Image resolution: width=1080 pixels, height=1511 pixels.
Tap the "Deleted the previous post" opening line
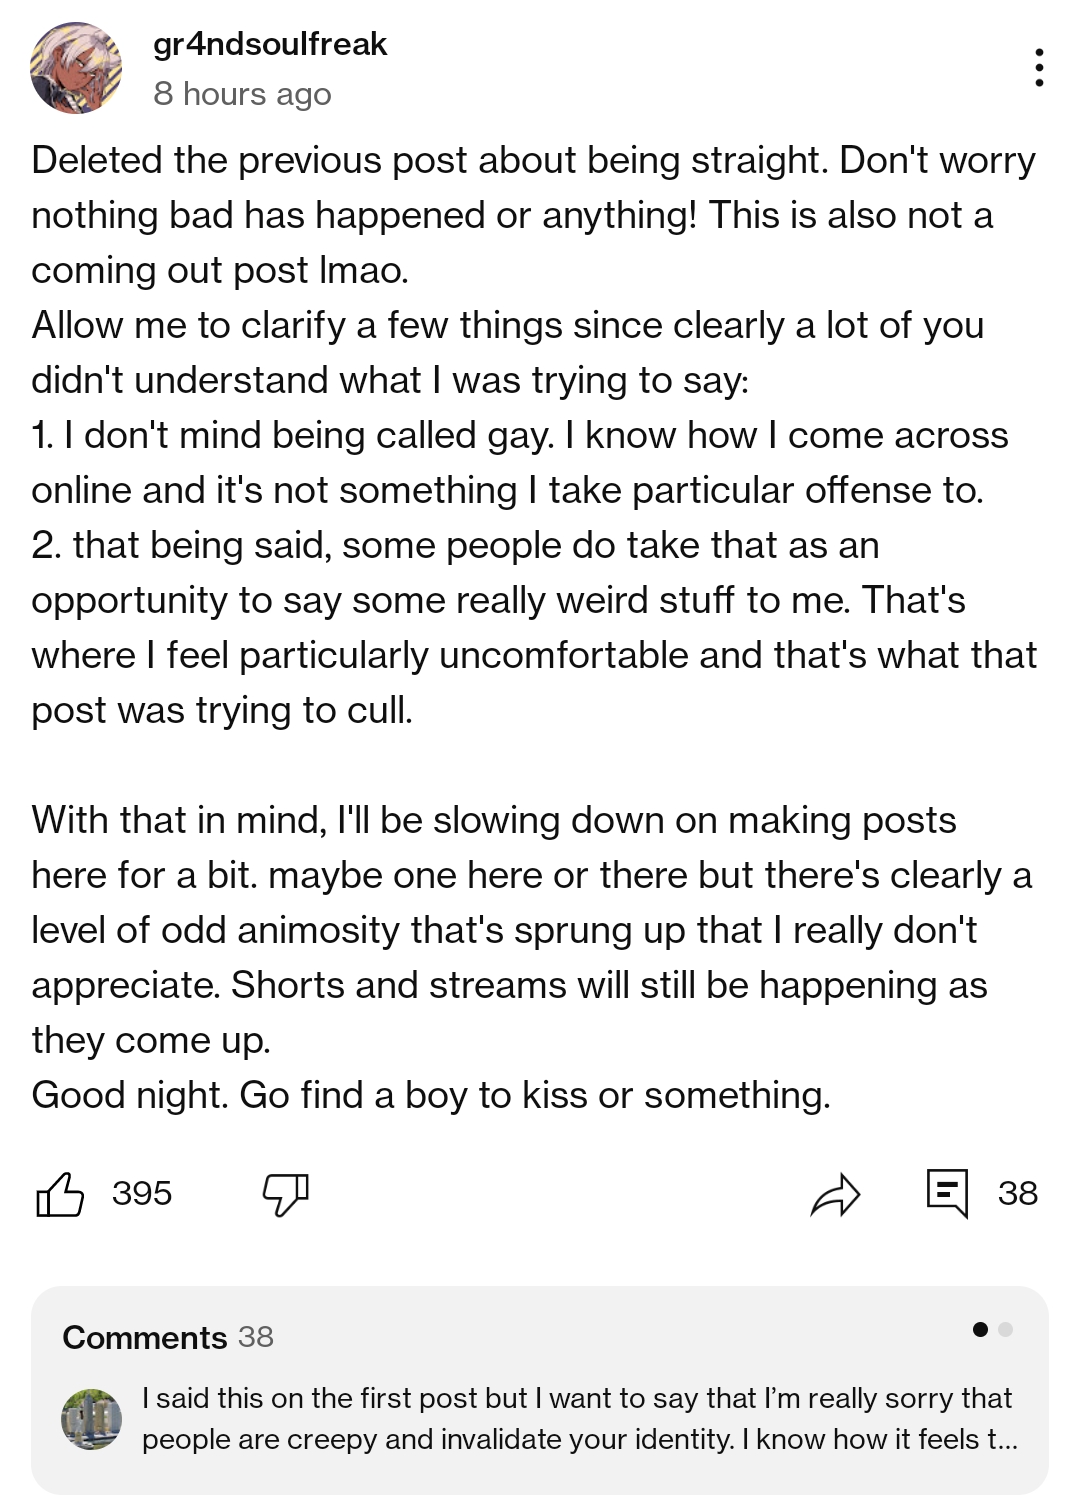point(533,160)
